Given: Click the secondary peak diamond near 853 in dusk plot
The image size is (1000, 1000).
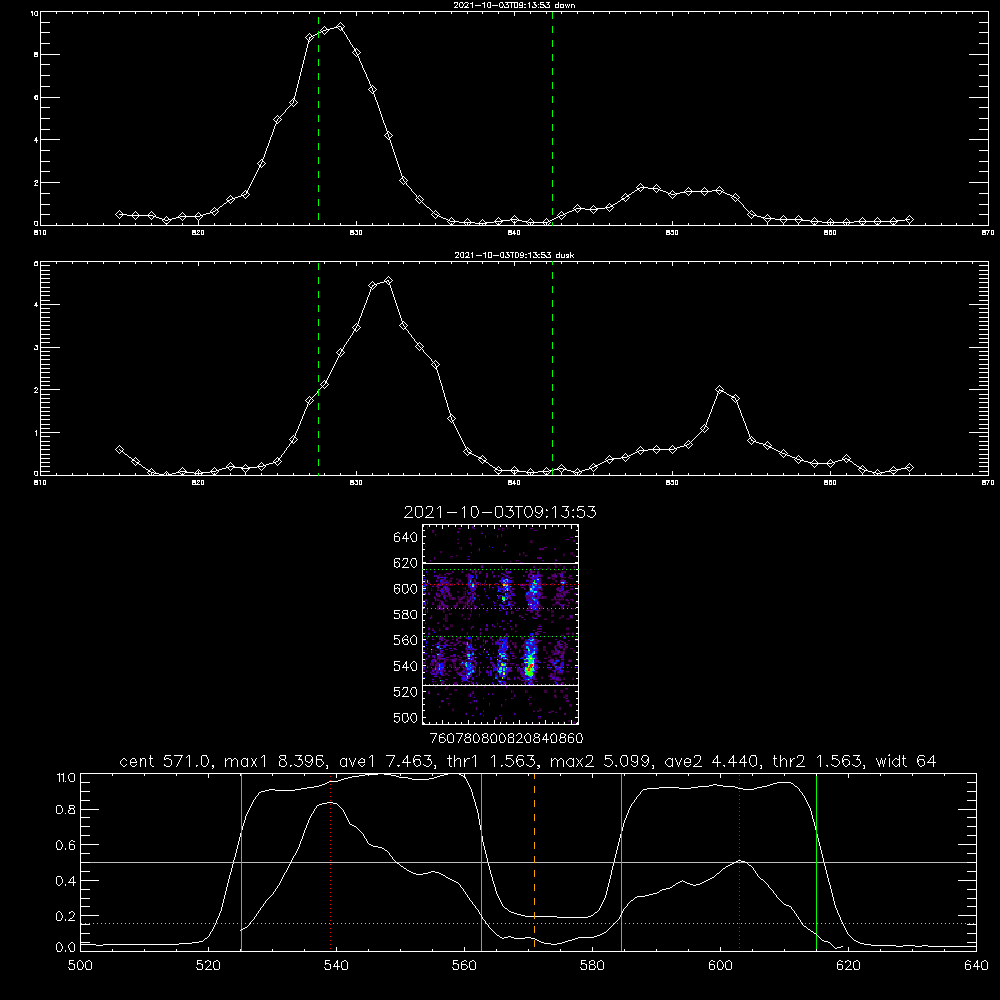Looking at the screenshot, I should (x=720, y=389).
